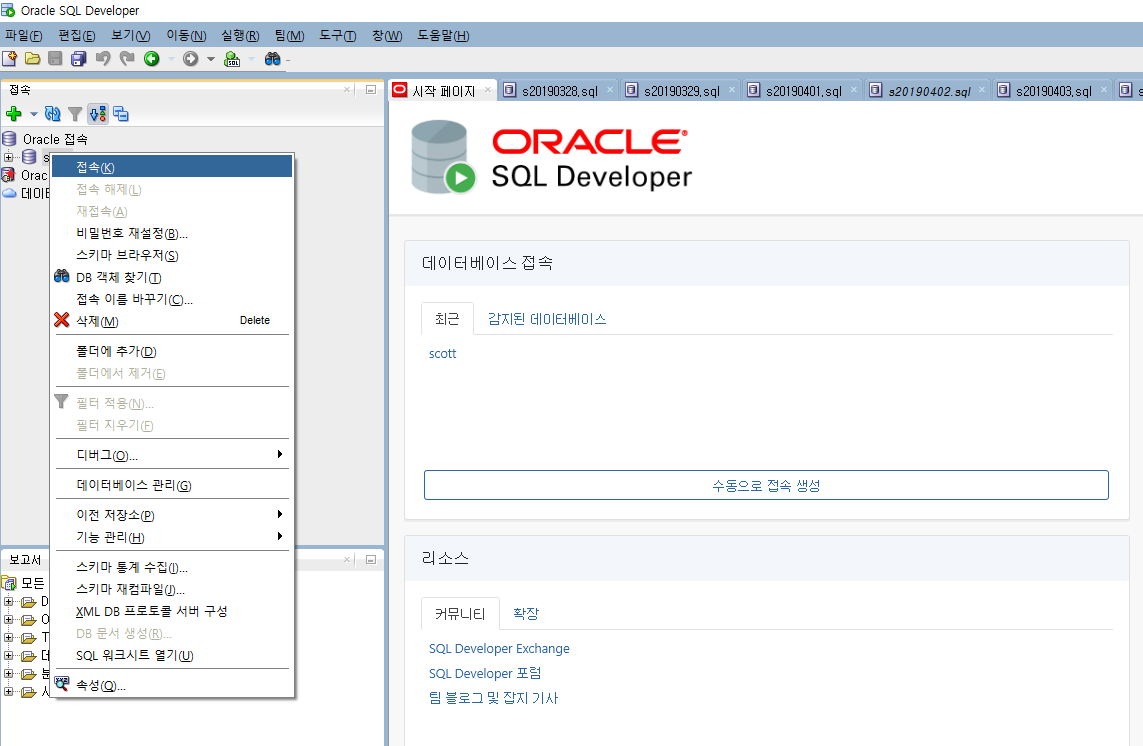The height and width of the screenshot is (746, 1143).
Task: Choose XML DB 프로토콜 서버 구성
Action: tap(172, 611)
